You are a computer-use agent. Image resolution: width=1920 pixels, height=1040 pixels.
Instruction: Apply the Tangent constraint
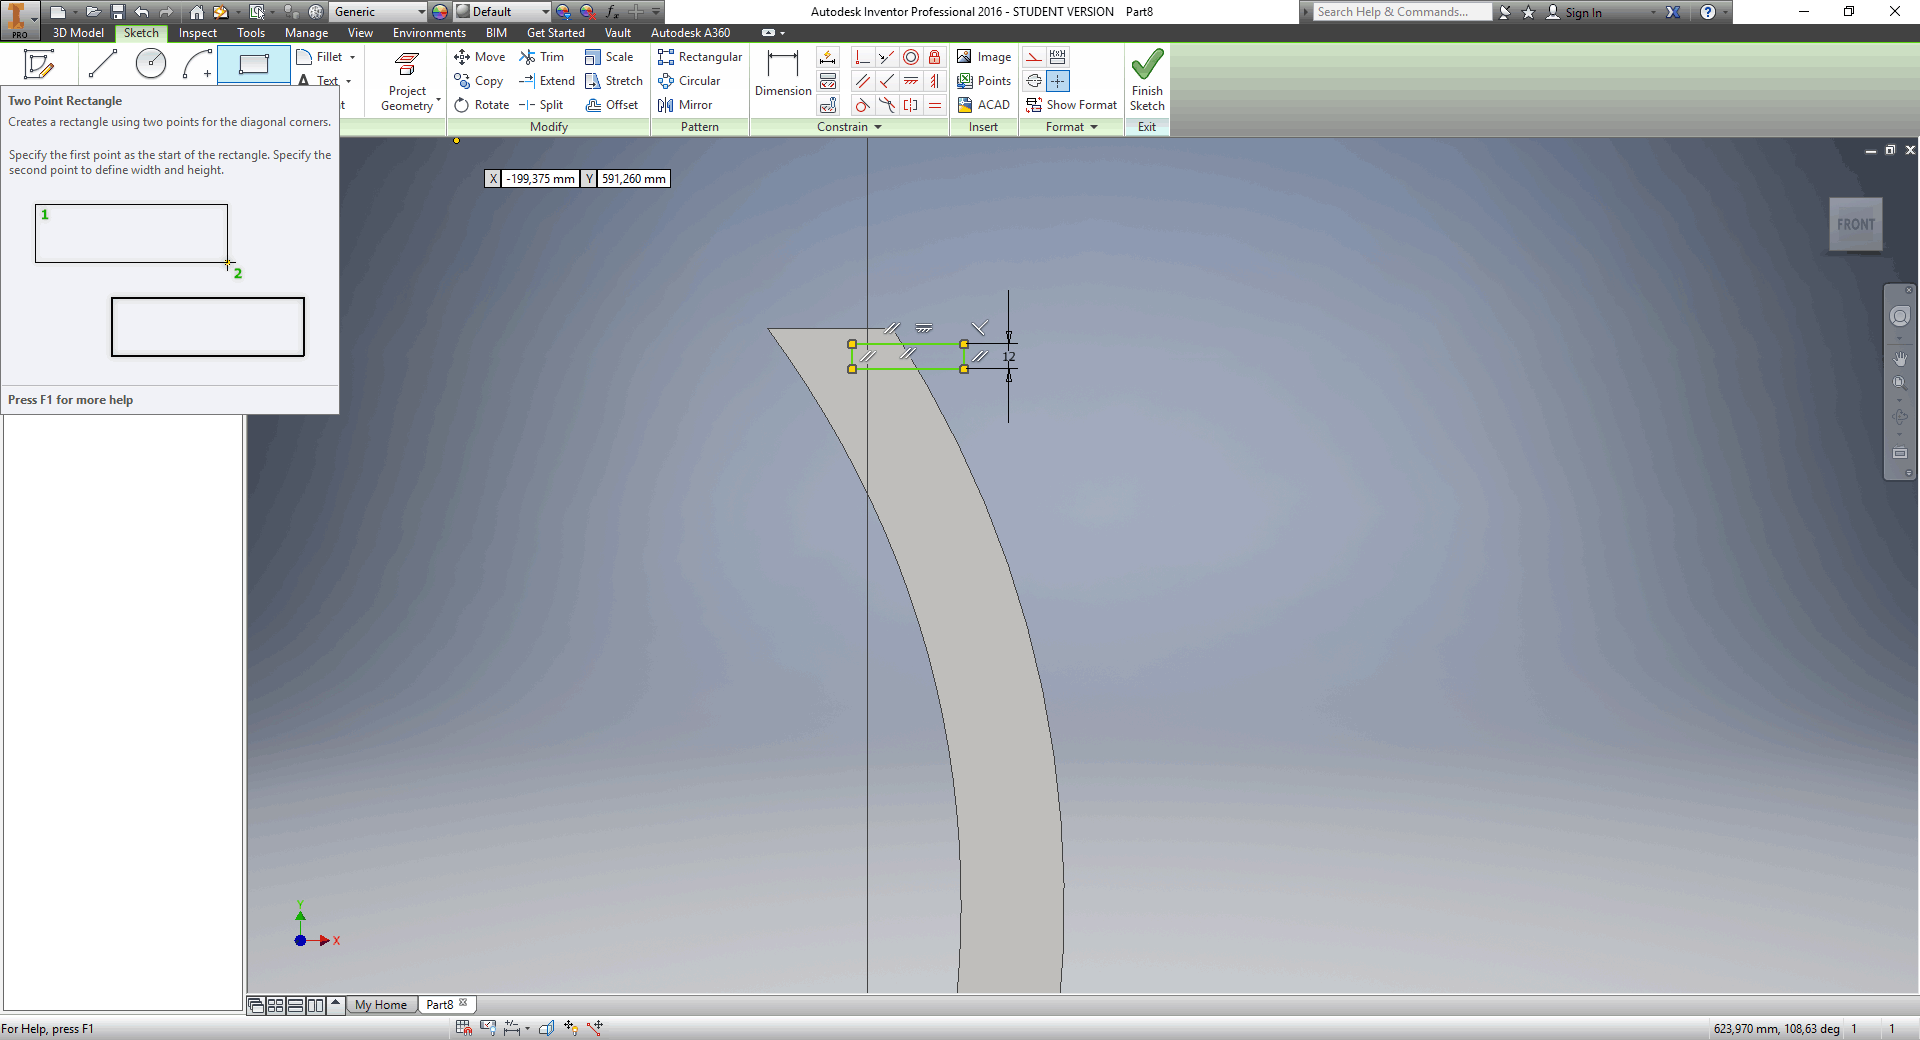point(862,105)
